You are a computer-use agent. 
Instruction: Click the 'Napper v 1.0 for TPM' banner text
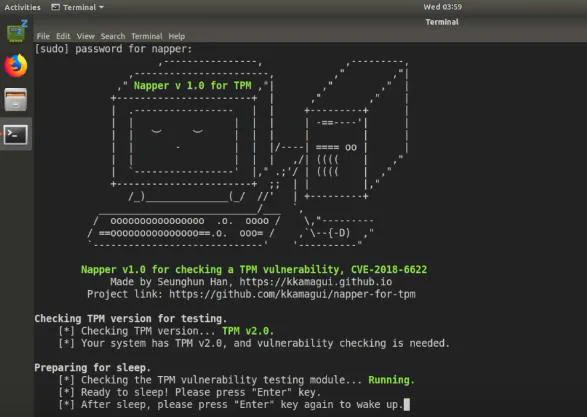tap(192, 86)
